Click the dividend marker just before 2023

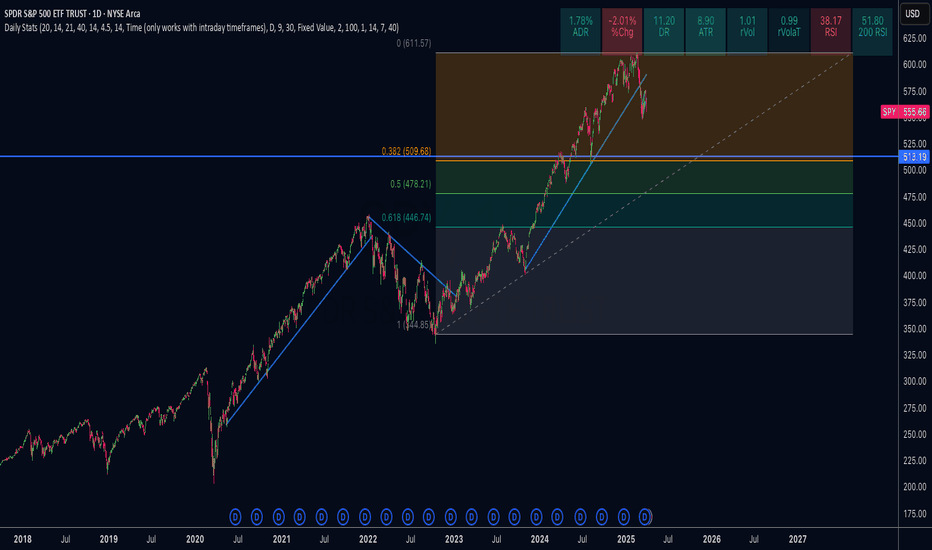[x=451, y=517]
